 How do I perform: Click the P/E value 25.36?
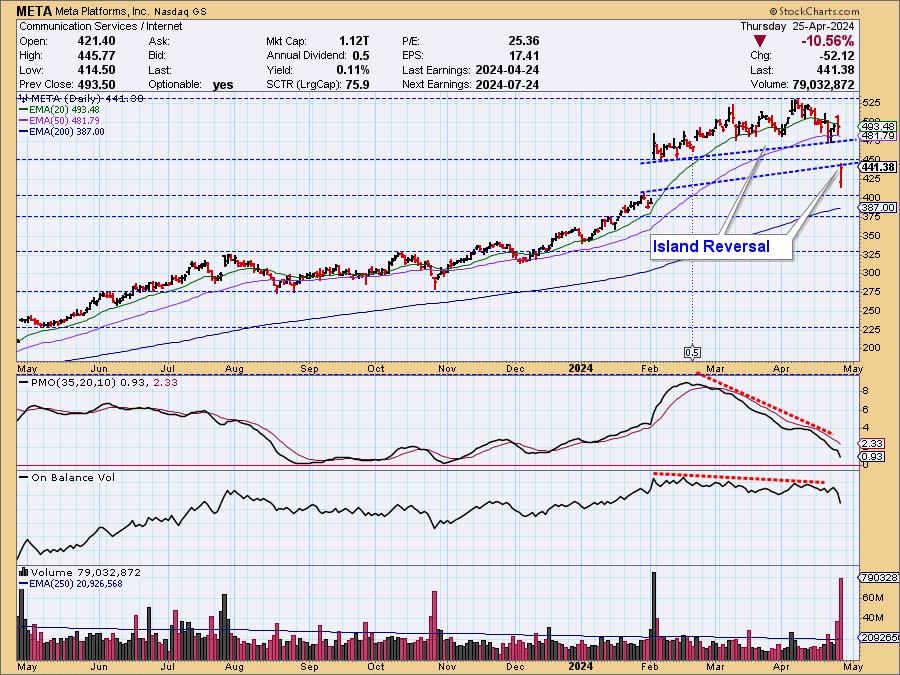tap(523, 41)
